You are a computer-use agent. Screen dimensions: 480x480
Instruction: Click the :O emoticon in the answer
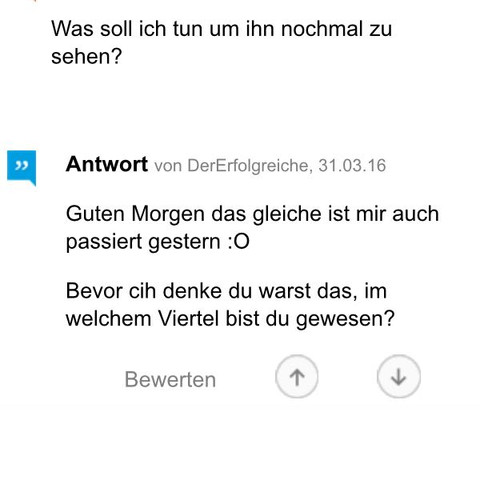(239, 242)
